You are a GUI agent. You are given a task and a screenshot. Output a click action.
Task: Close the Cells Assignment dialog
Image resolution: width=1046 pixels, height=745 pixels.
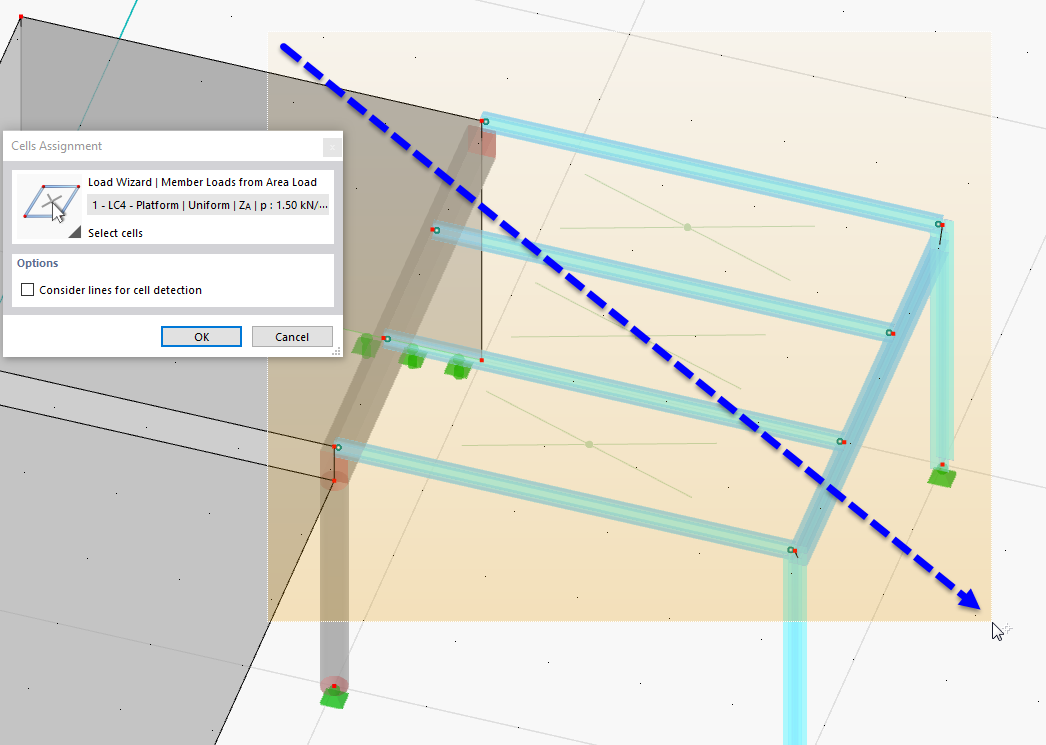coord(331,146)
